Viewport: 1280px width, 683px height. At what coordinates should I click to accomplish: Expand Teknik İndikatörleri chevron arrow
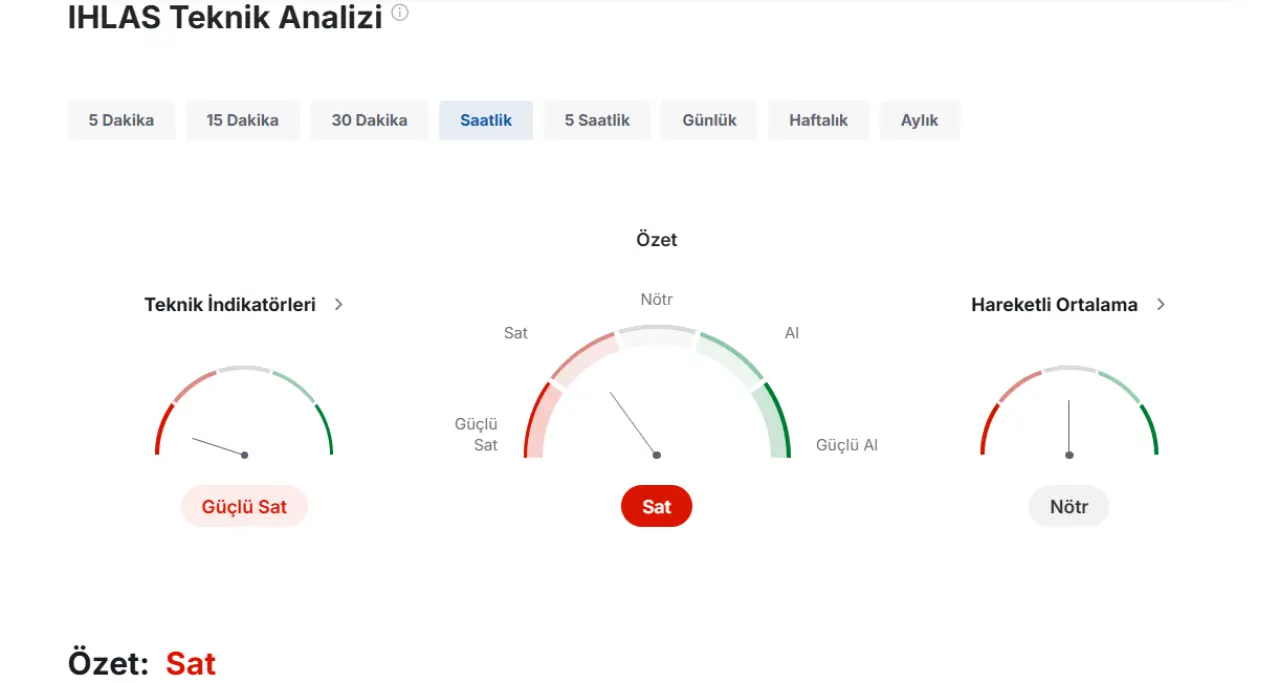click(x=339, y=304)
